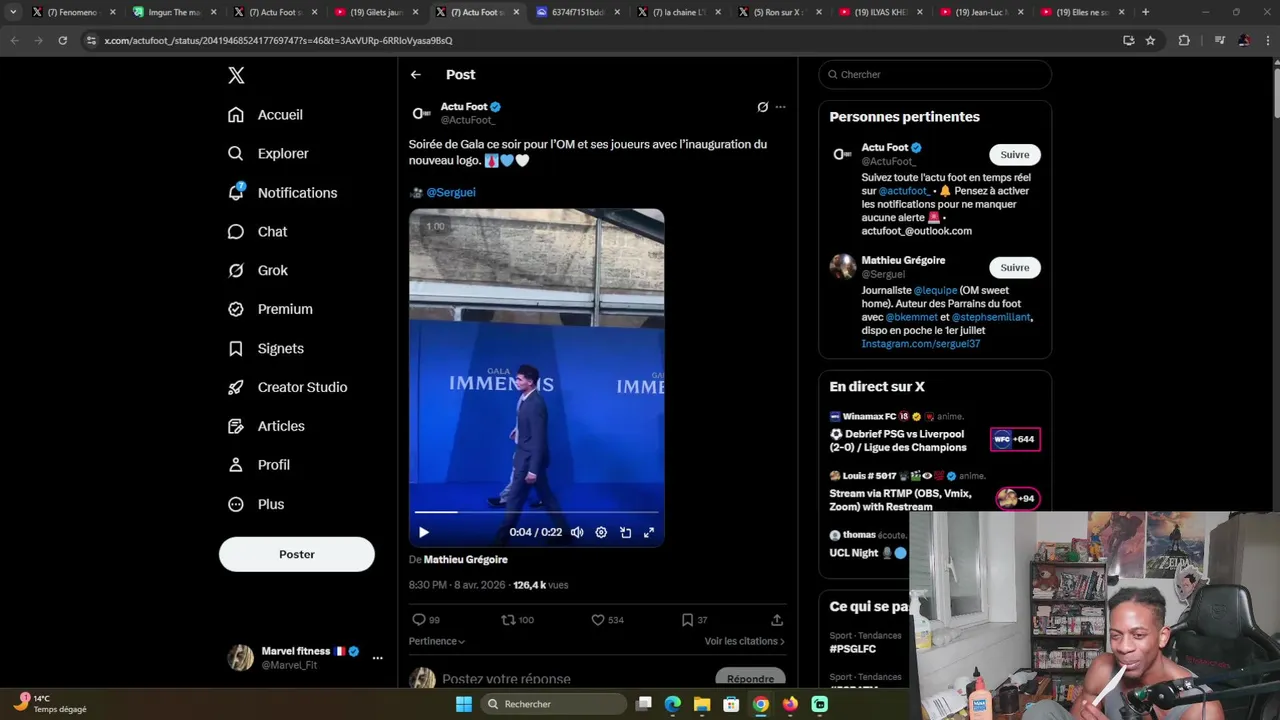Switch to Imgur tab

coord(174,12)
